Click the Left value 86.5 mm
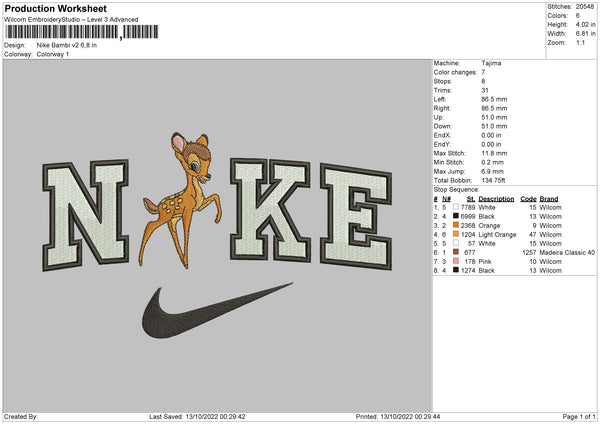The width and height of the screenshot is (600, 424). click(x=494, y=99)
